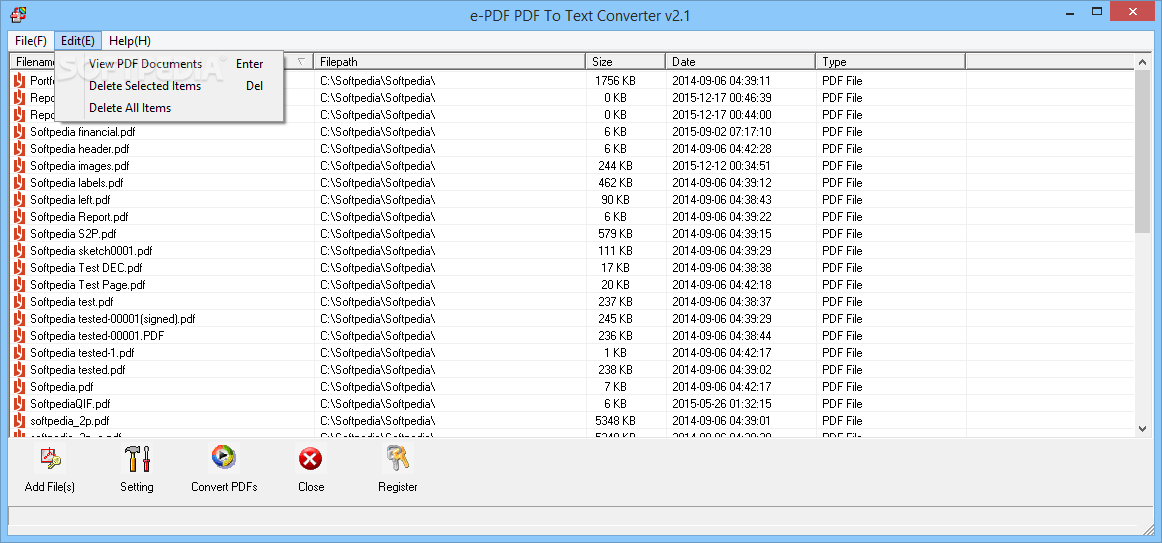
Task: Select the Softpedia financial.pdf row
Action: [571, 132]
